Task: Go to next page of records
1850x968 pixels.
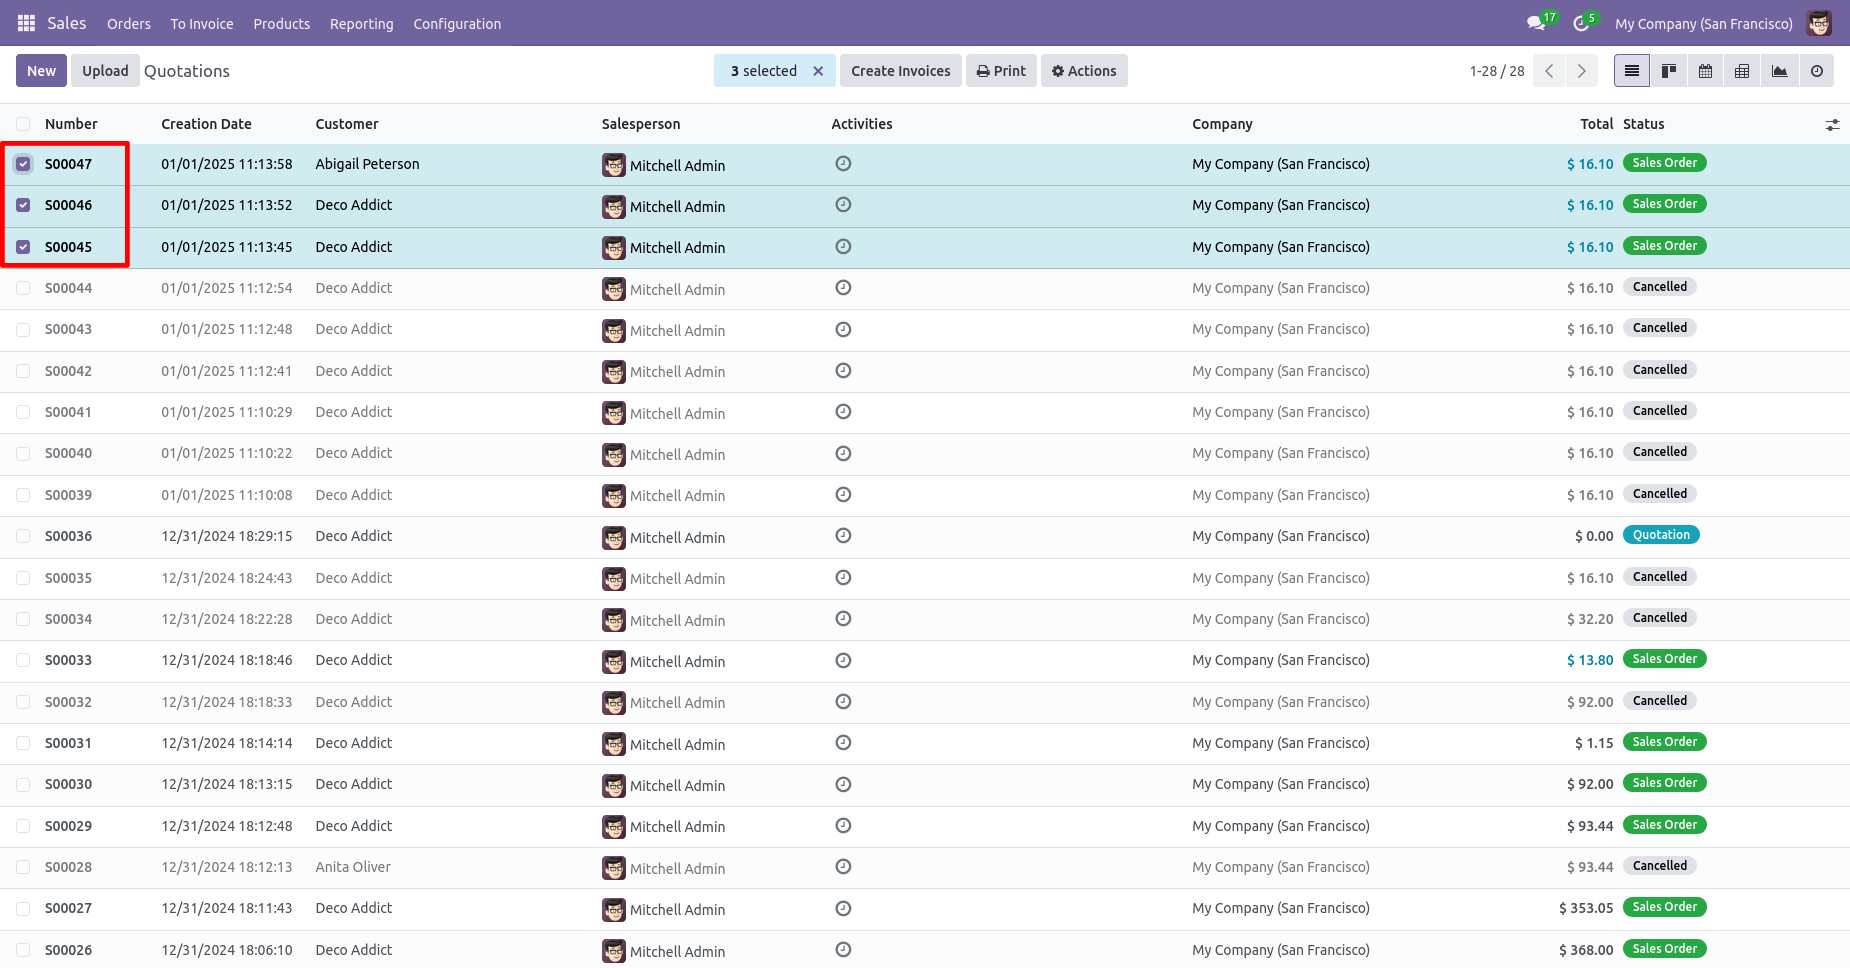Action: click(1581, 71)
